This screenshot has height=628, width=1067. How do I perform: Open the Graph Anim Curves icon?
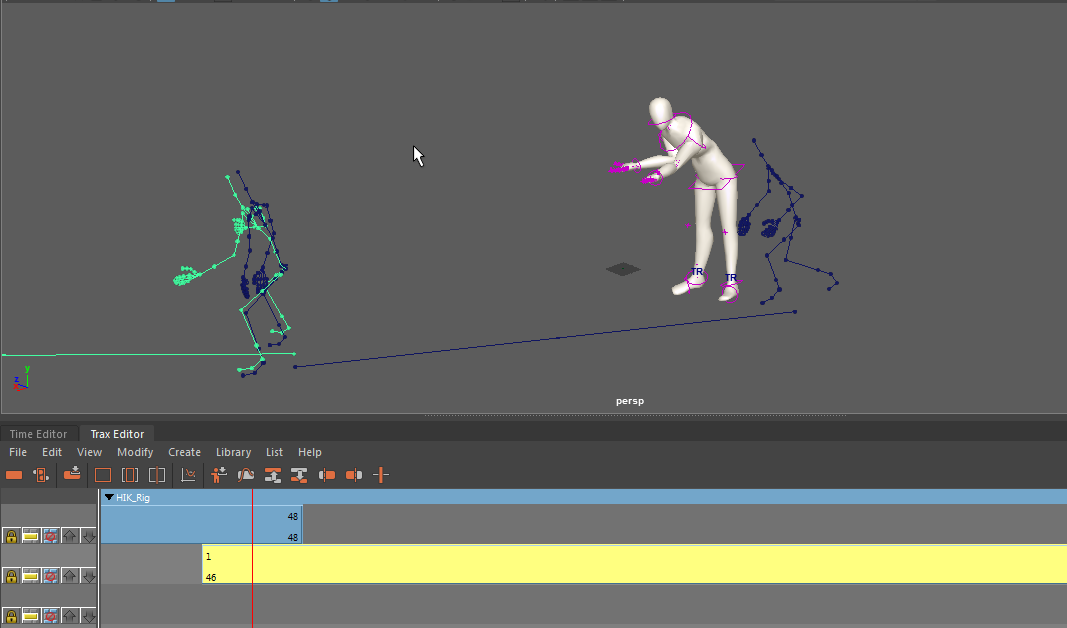(188, 475)
